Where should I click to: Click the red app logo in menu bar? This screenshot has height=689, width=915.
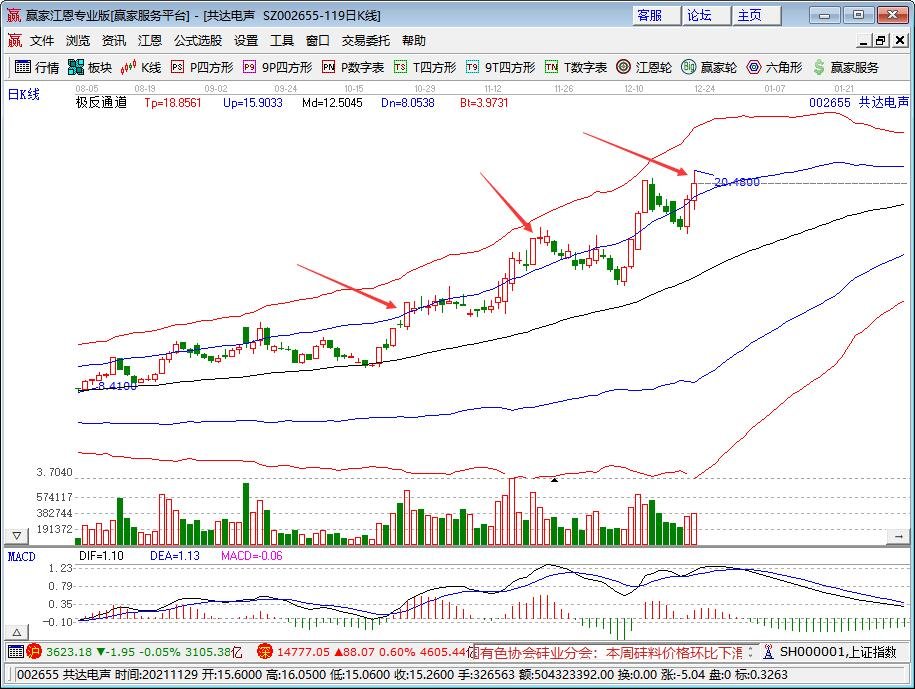tap(15, 41)
